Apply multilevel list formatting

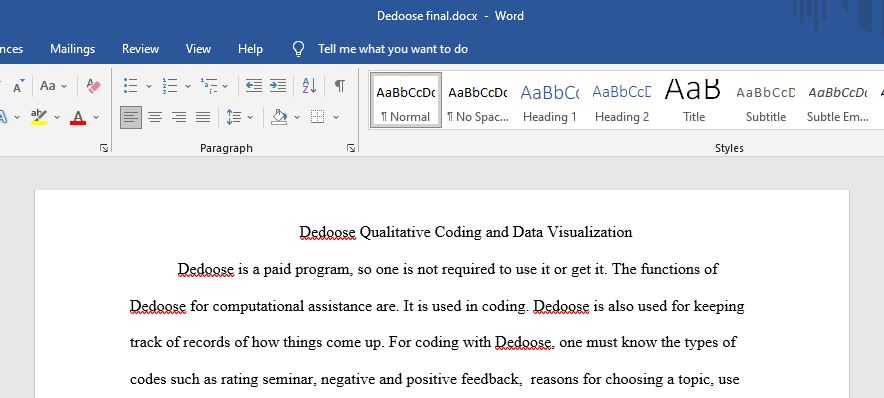pos(209,86)
